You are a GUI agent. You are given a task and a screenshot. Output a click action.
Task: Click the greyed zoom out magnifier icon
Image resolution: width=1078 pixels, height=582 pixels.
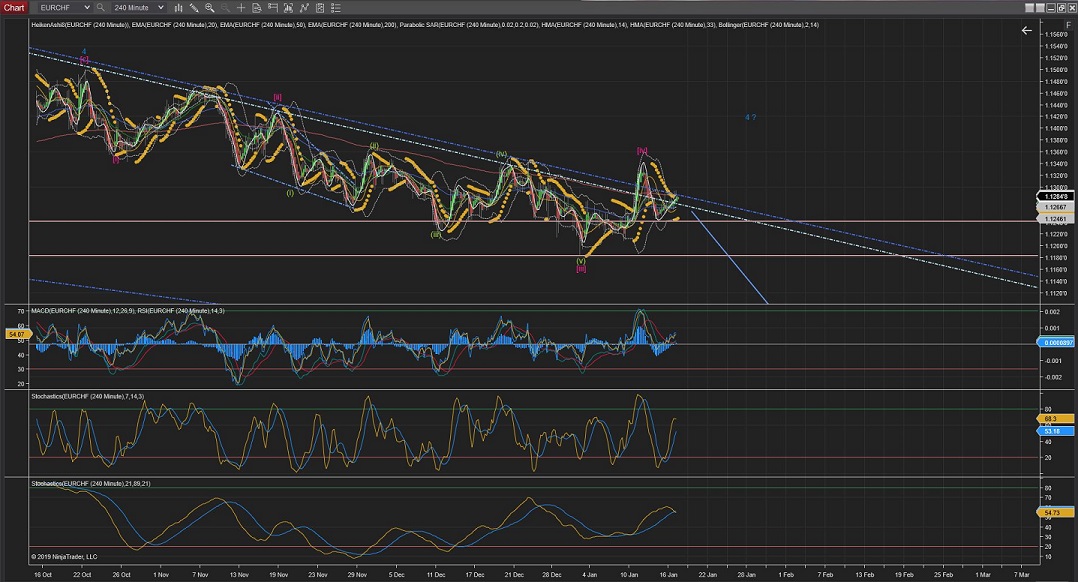[225, 8]
